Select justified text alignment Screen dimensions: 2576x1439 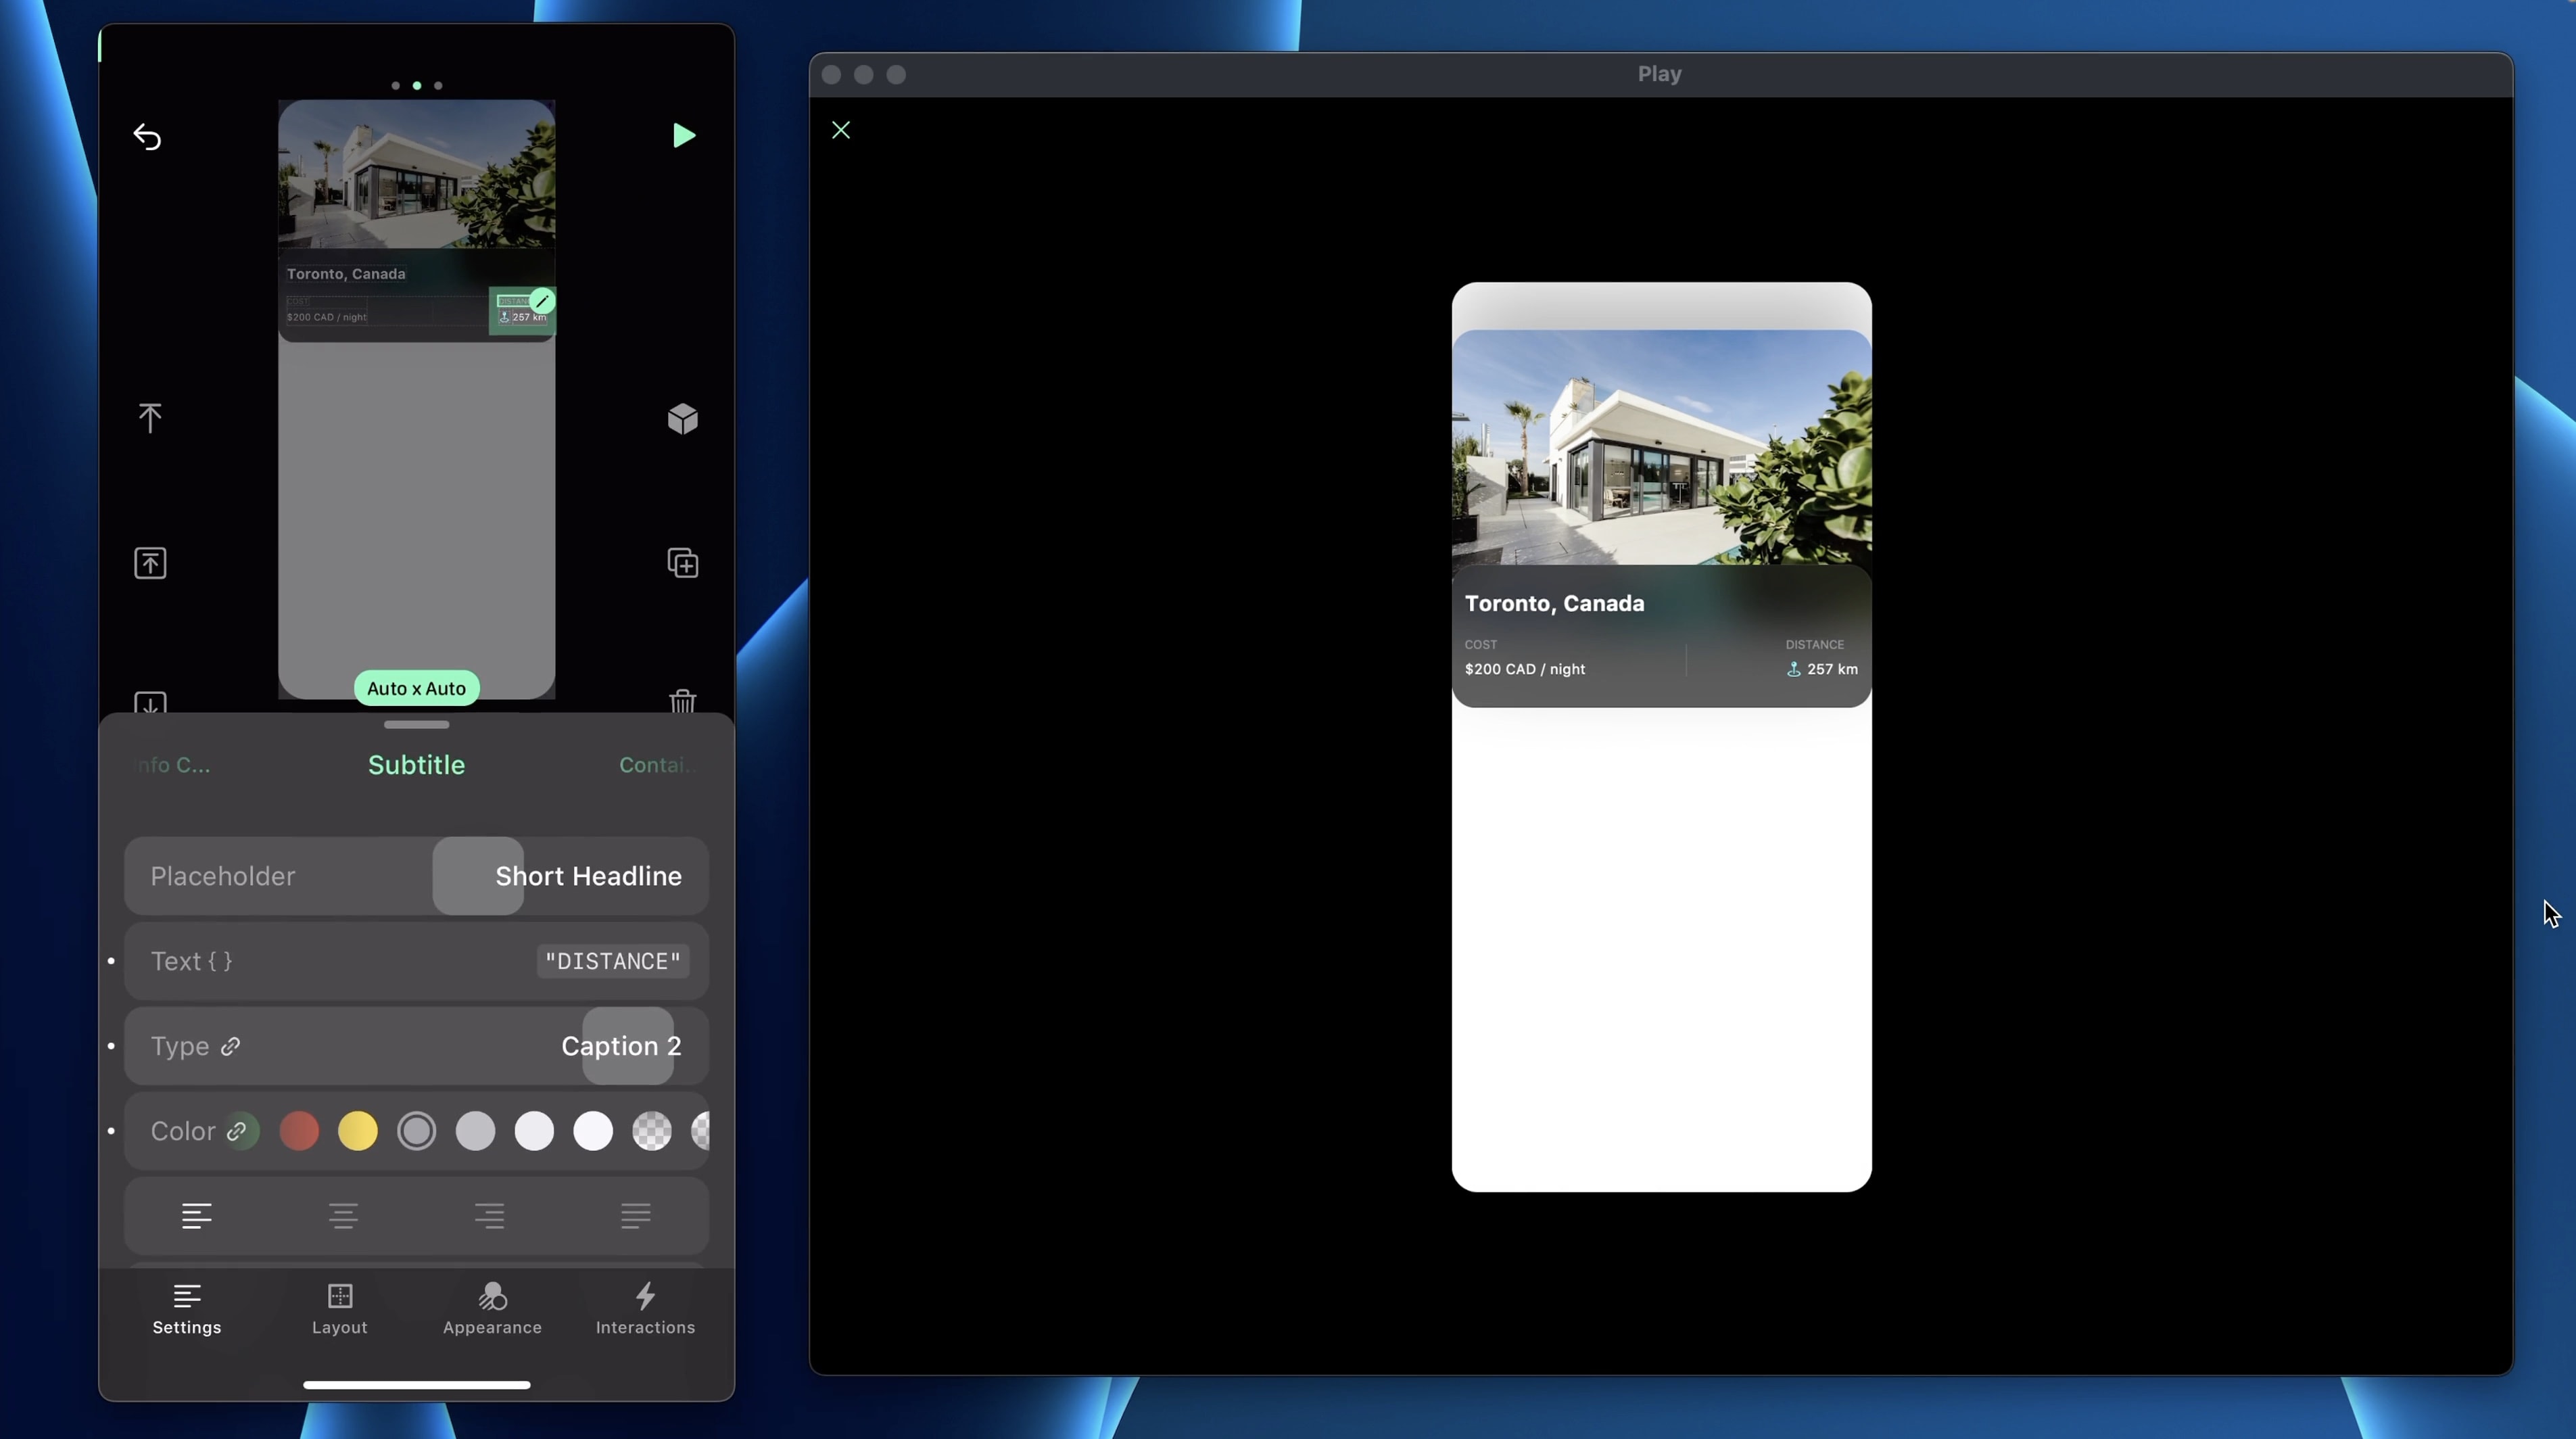635,1216
